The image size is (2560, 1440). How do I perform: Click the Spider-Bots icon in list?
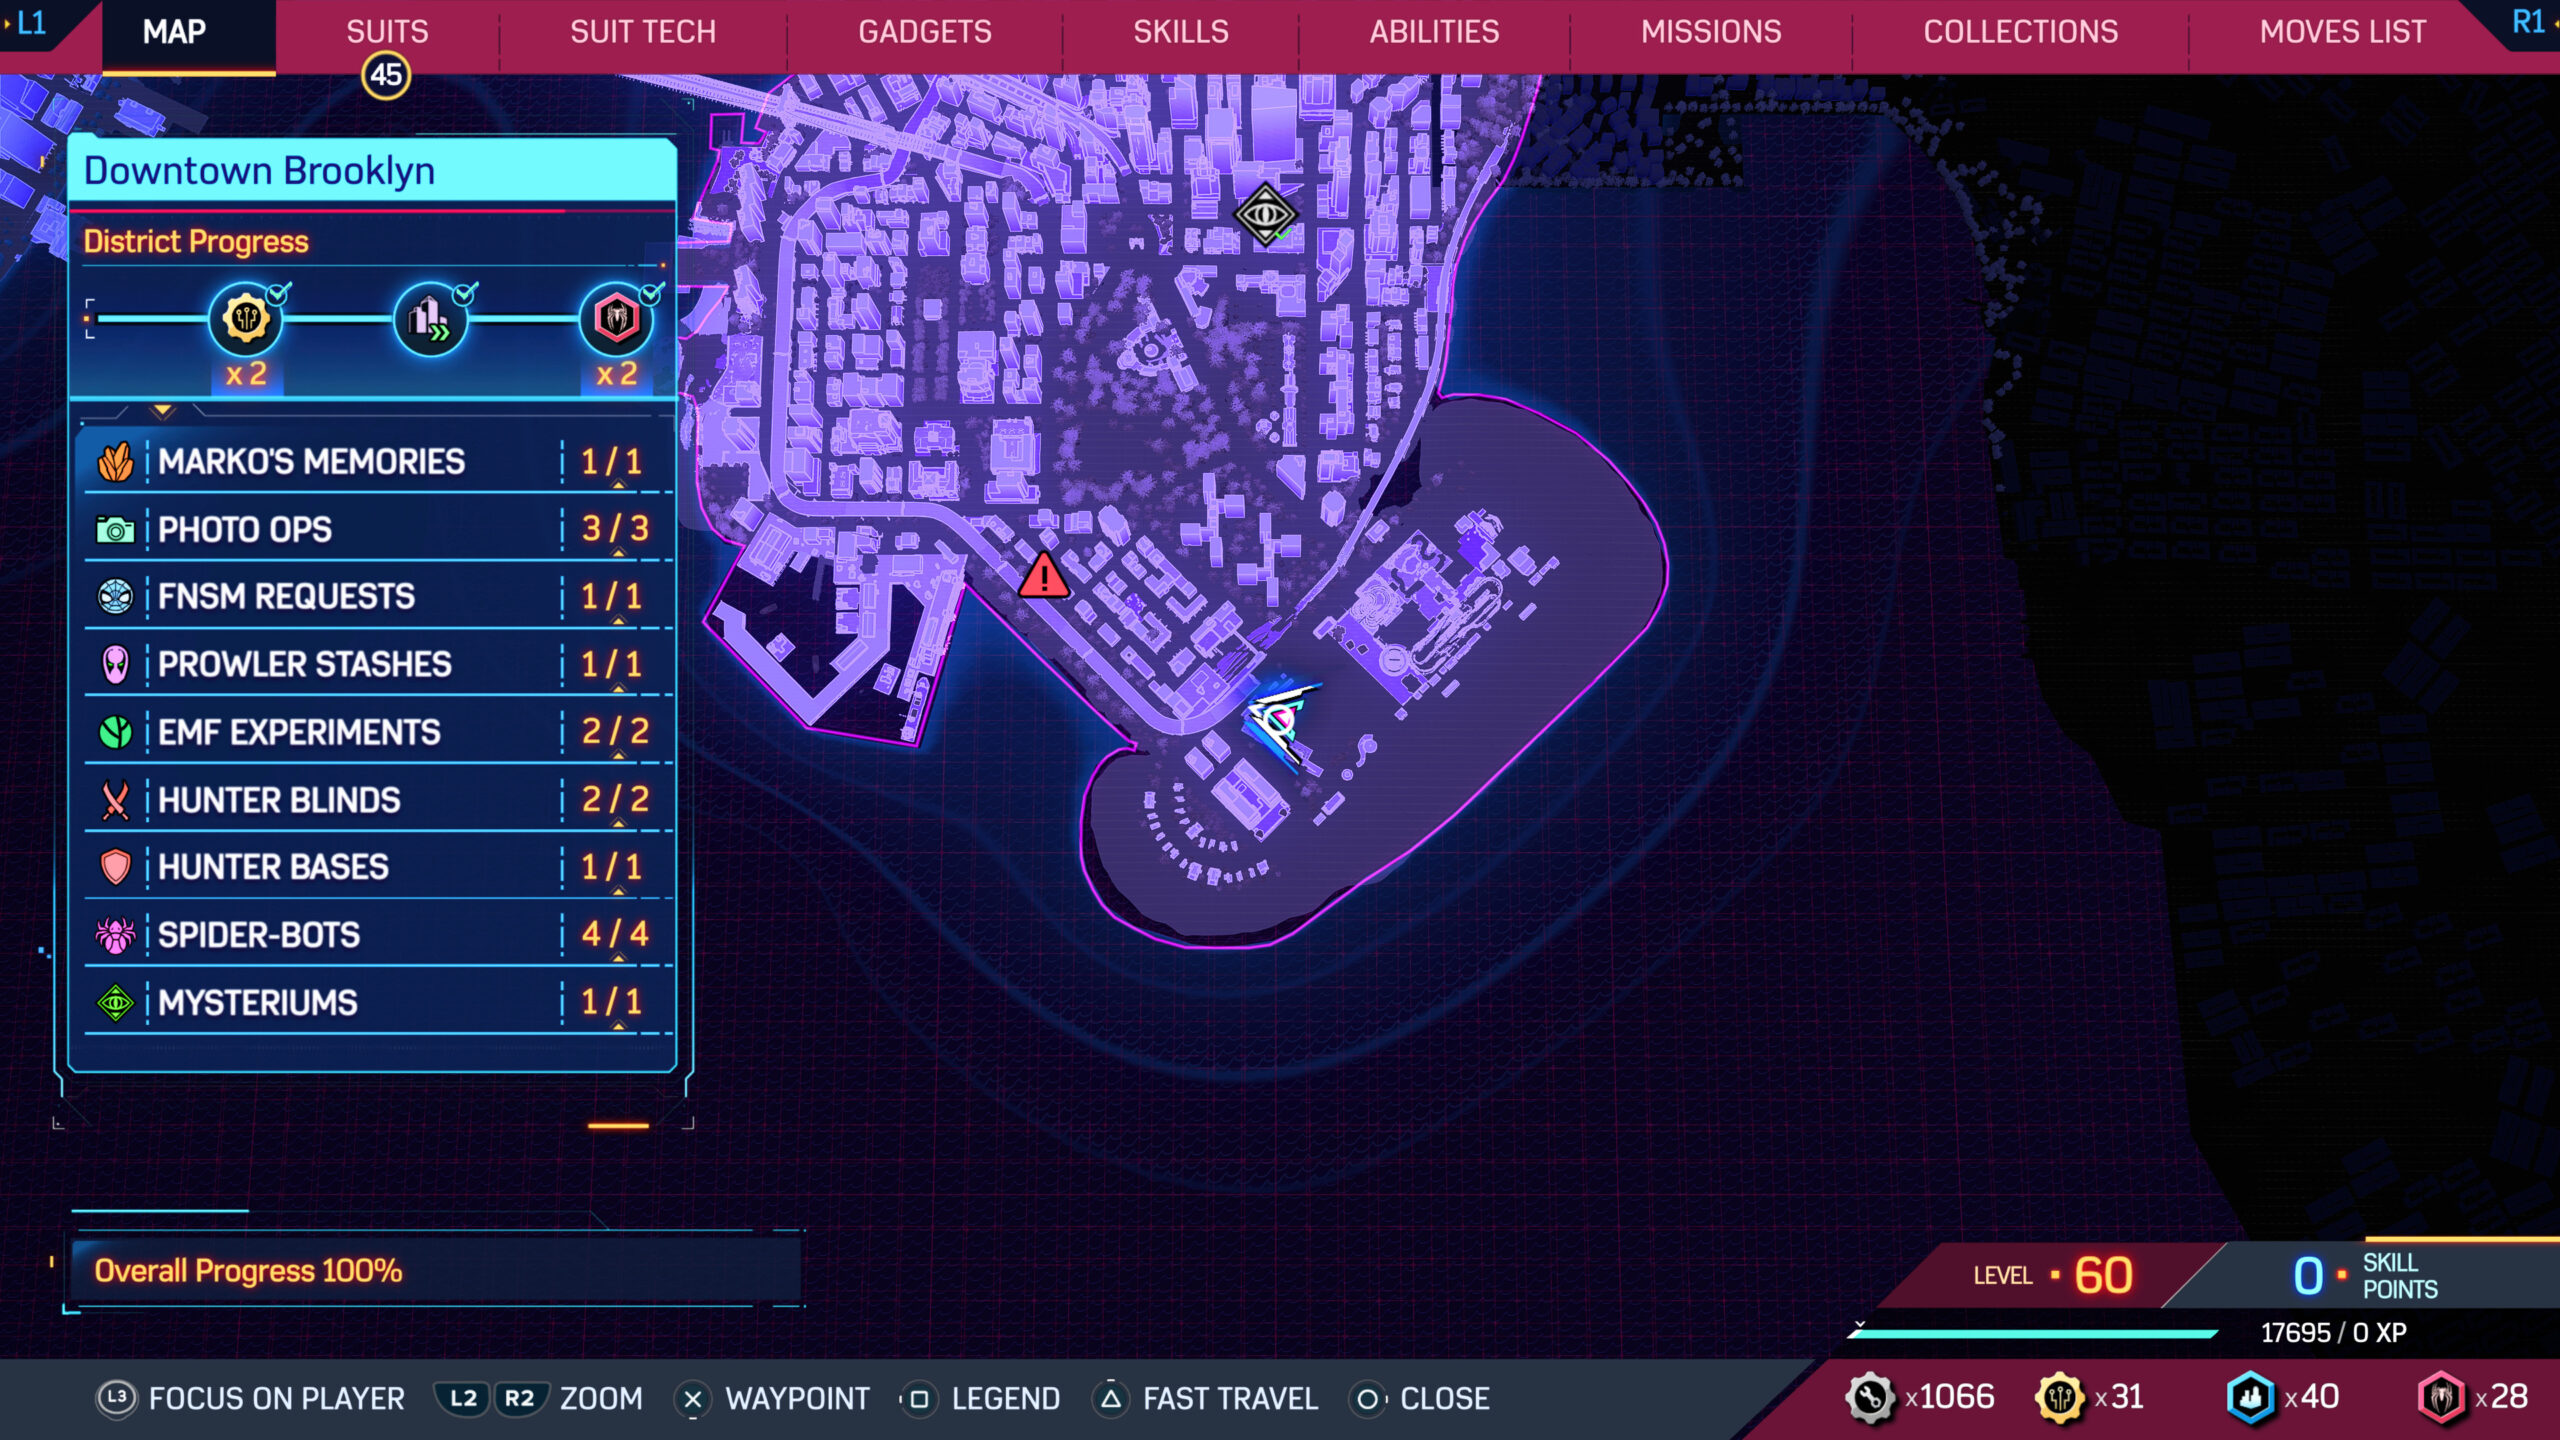coord(116,935)
